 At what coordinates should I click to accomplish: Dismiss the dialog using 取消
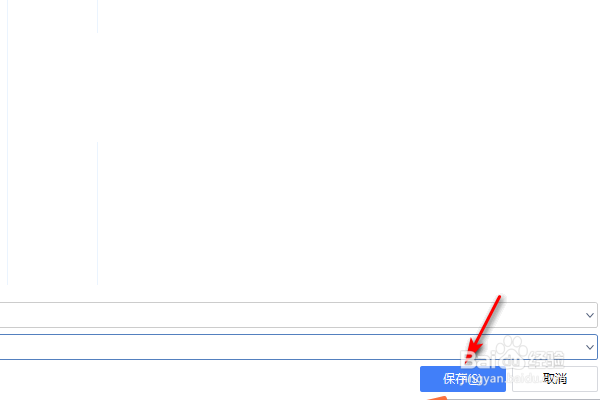[x=555, y=379]
